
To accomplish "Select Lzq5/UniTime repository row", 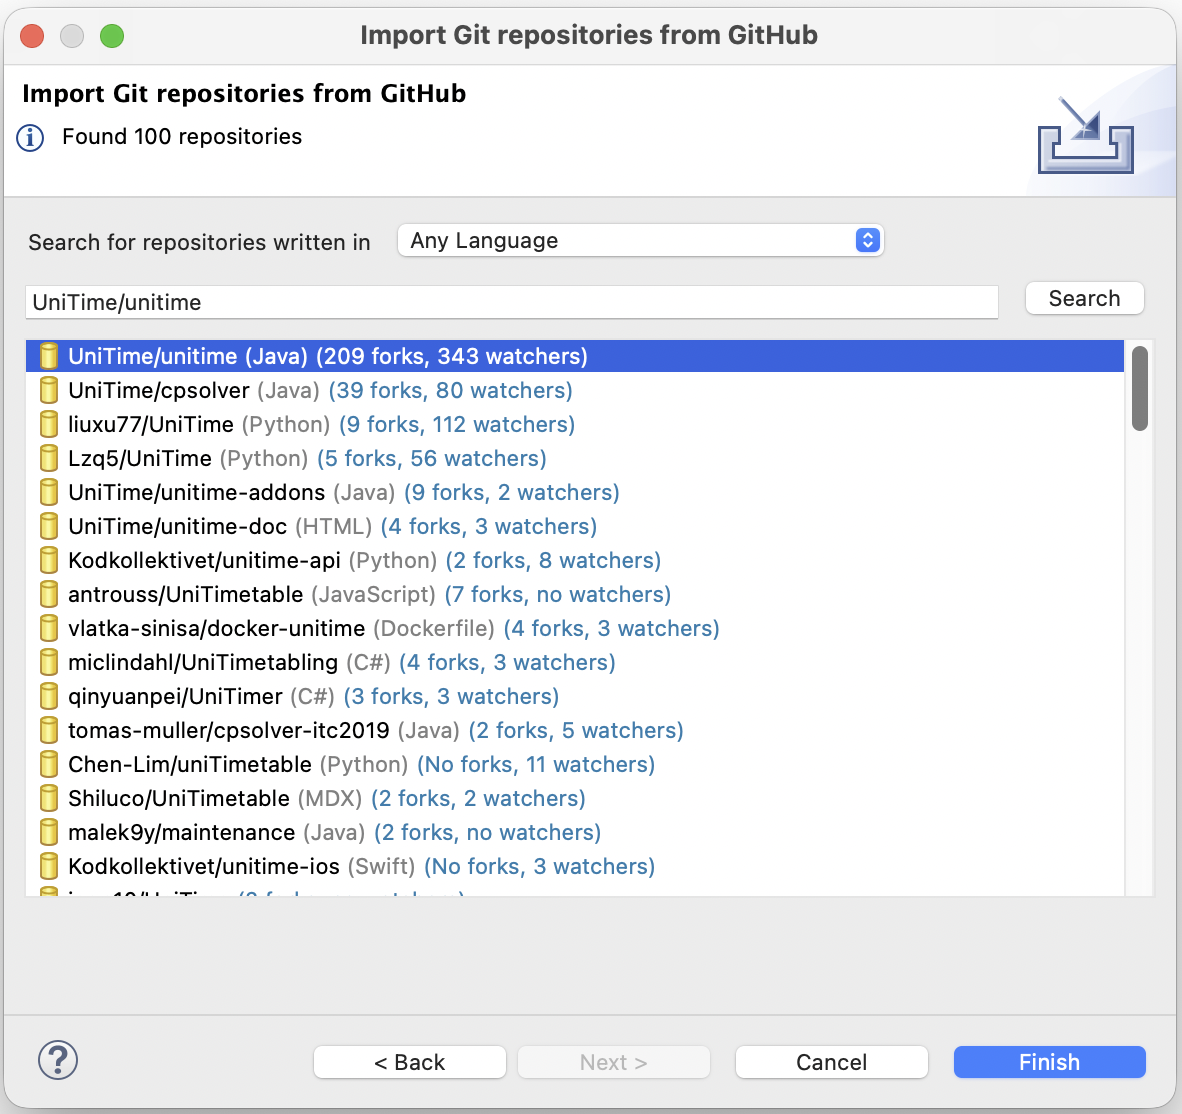I will pos(574,458).
